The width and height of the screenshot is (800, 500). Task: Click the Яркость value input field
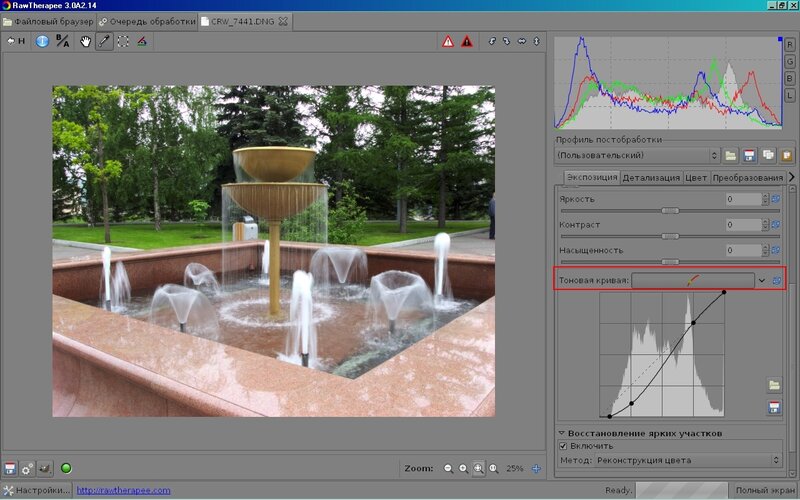(743, 199)
